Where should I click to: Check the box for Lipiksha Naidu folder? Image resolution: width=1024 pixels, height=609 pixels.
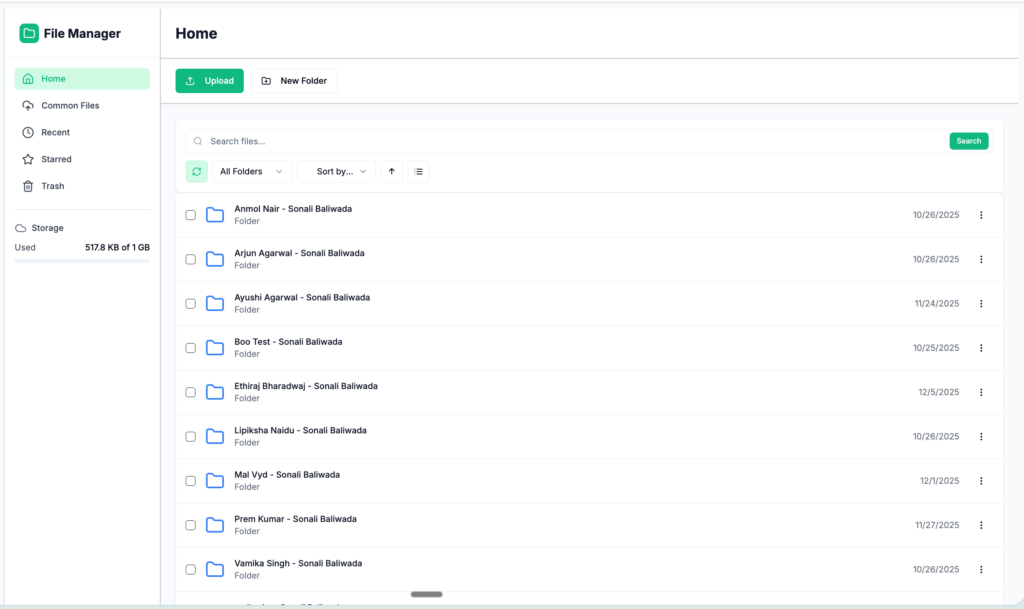191,437
